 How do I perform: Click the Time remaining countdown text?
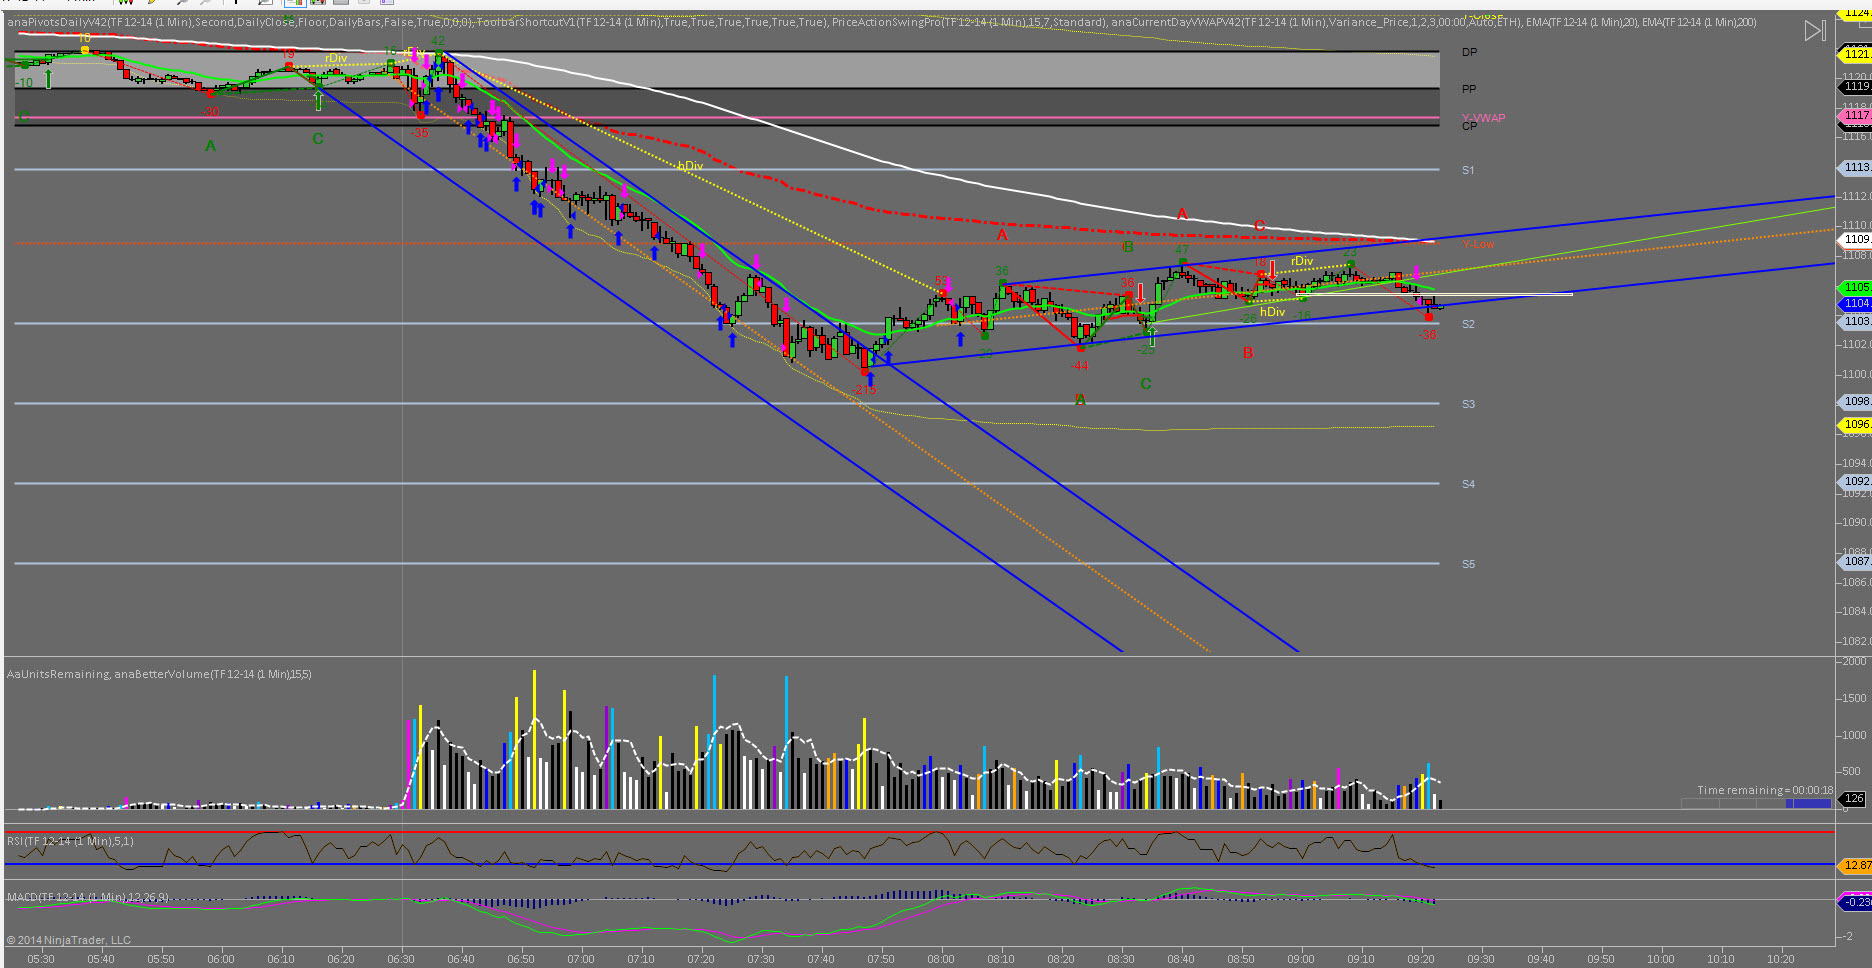pyautogui.click(x=1765, y=790)
